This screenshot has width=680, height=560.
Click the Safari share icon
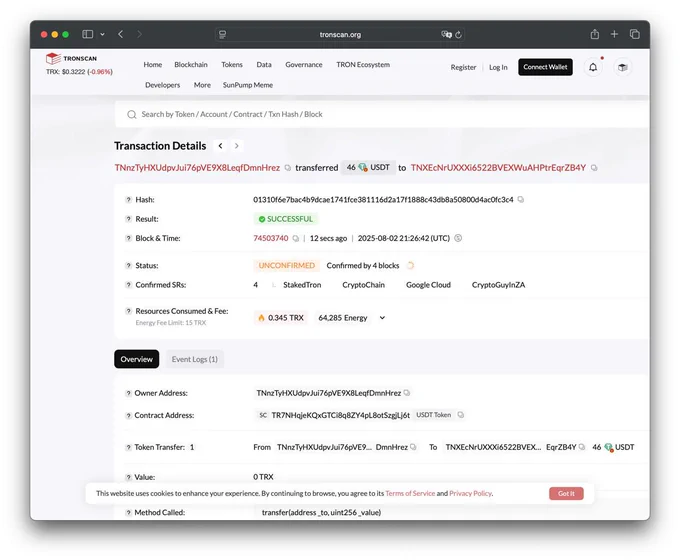pos(595,34)
